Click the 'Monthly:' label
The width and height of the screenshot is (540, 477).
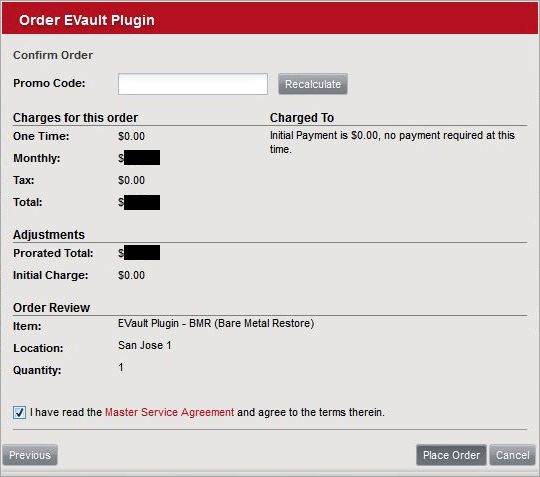(37, 158)
